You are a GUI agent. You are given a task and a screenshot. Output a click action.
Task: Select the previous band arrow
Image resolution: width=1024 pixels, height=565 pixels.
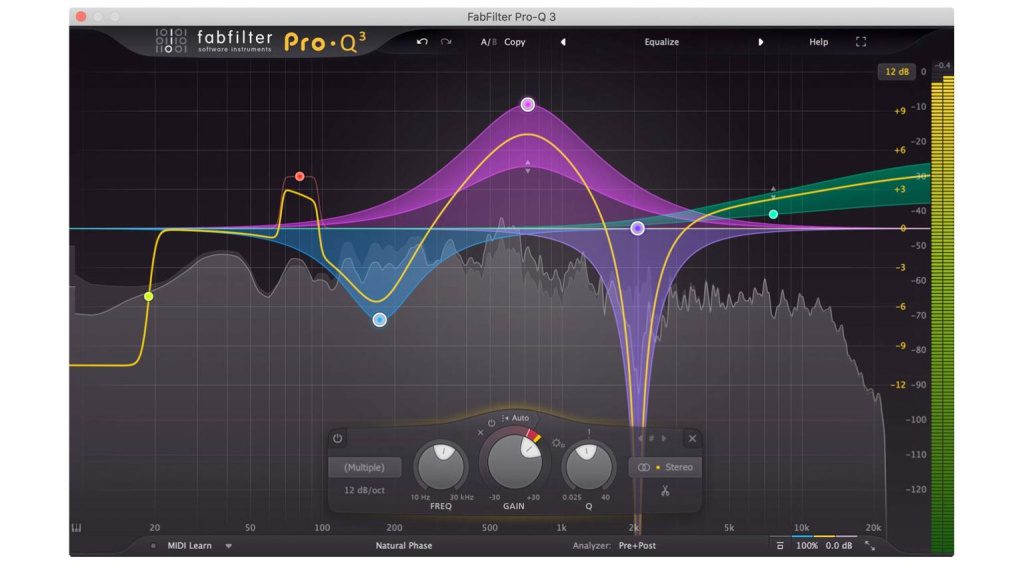[x=640, y=438]
